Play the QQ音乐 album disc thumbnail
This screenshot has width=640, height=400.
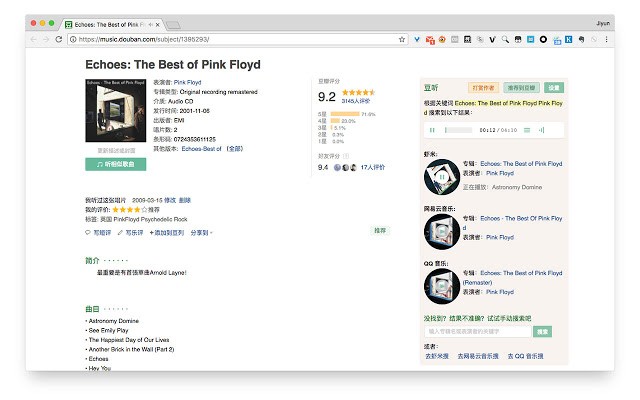[441, 284]
